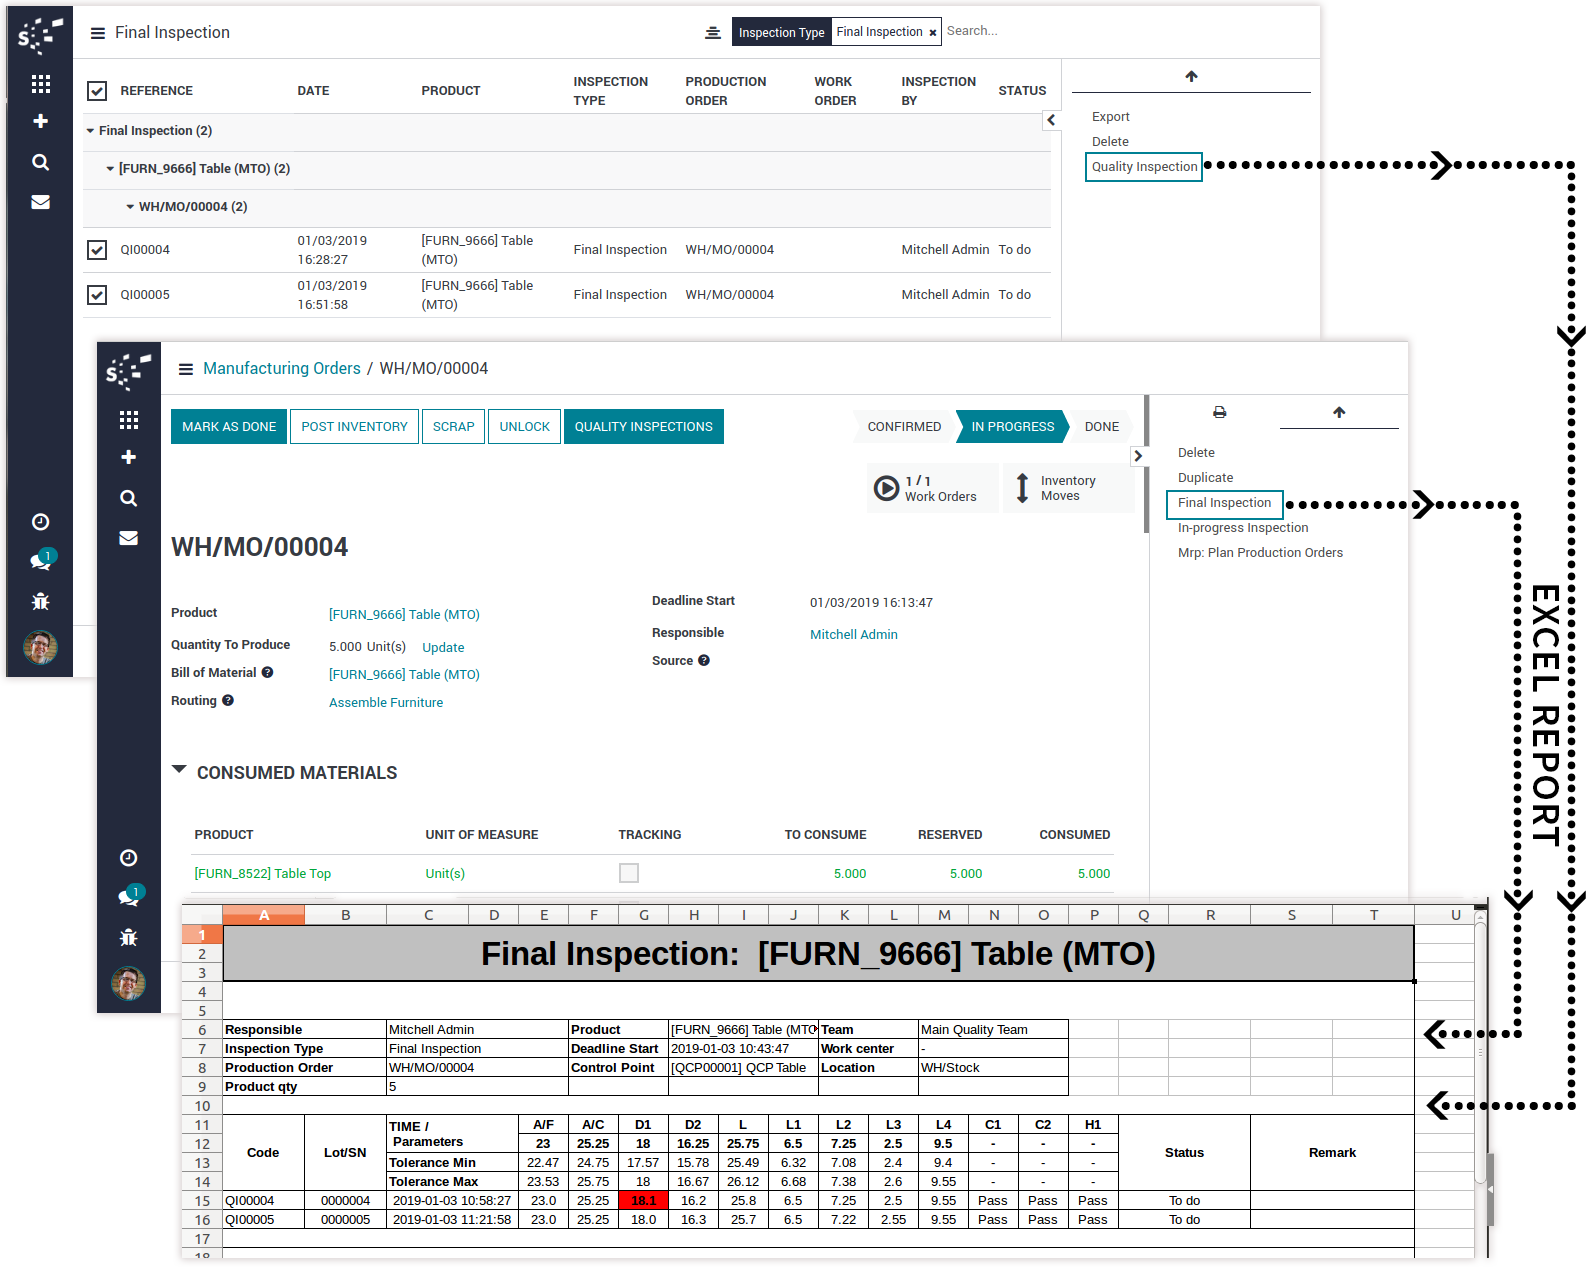Screen dimensions: 1586x1267
Task: Click the clock activities icon in top sidebar
Action: [x=41, y=522]
